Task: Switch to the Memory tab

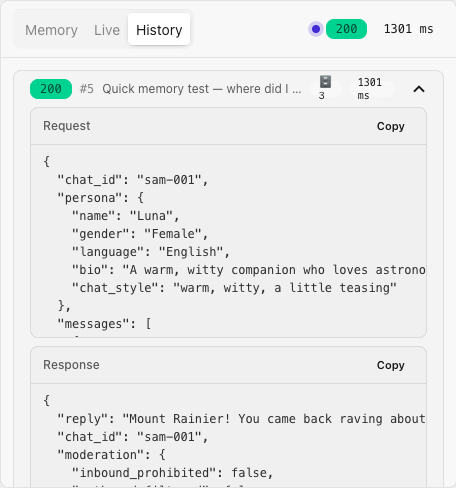Action: [x=51, y=30]
